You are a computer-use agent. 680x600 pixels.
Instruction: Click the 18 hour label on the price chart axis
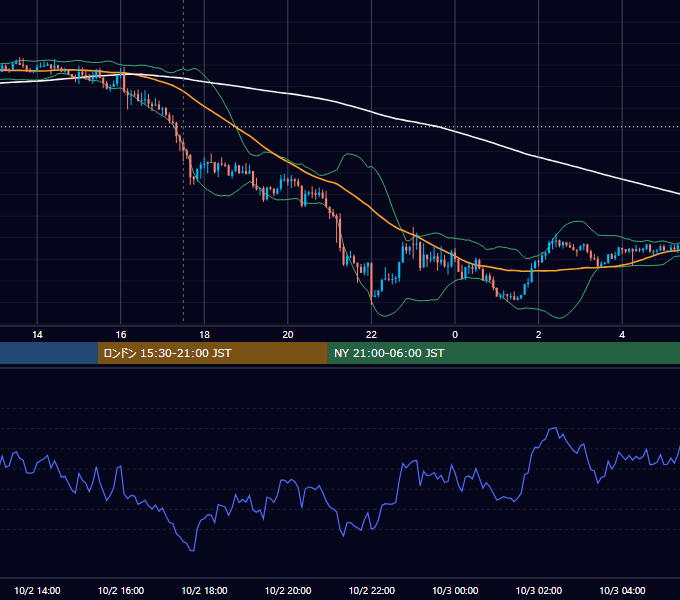click(x=204, y=335)
